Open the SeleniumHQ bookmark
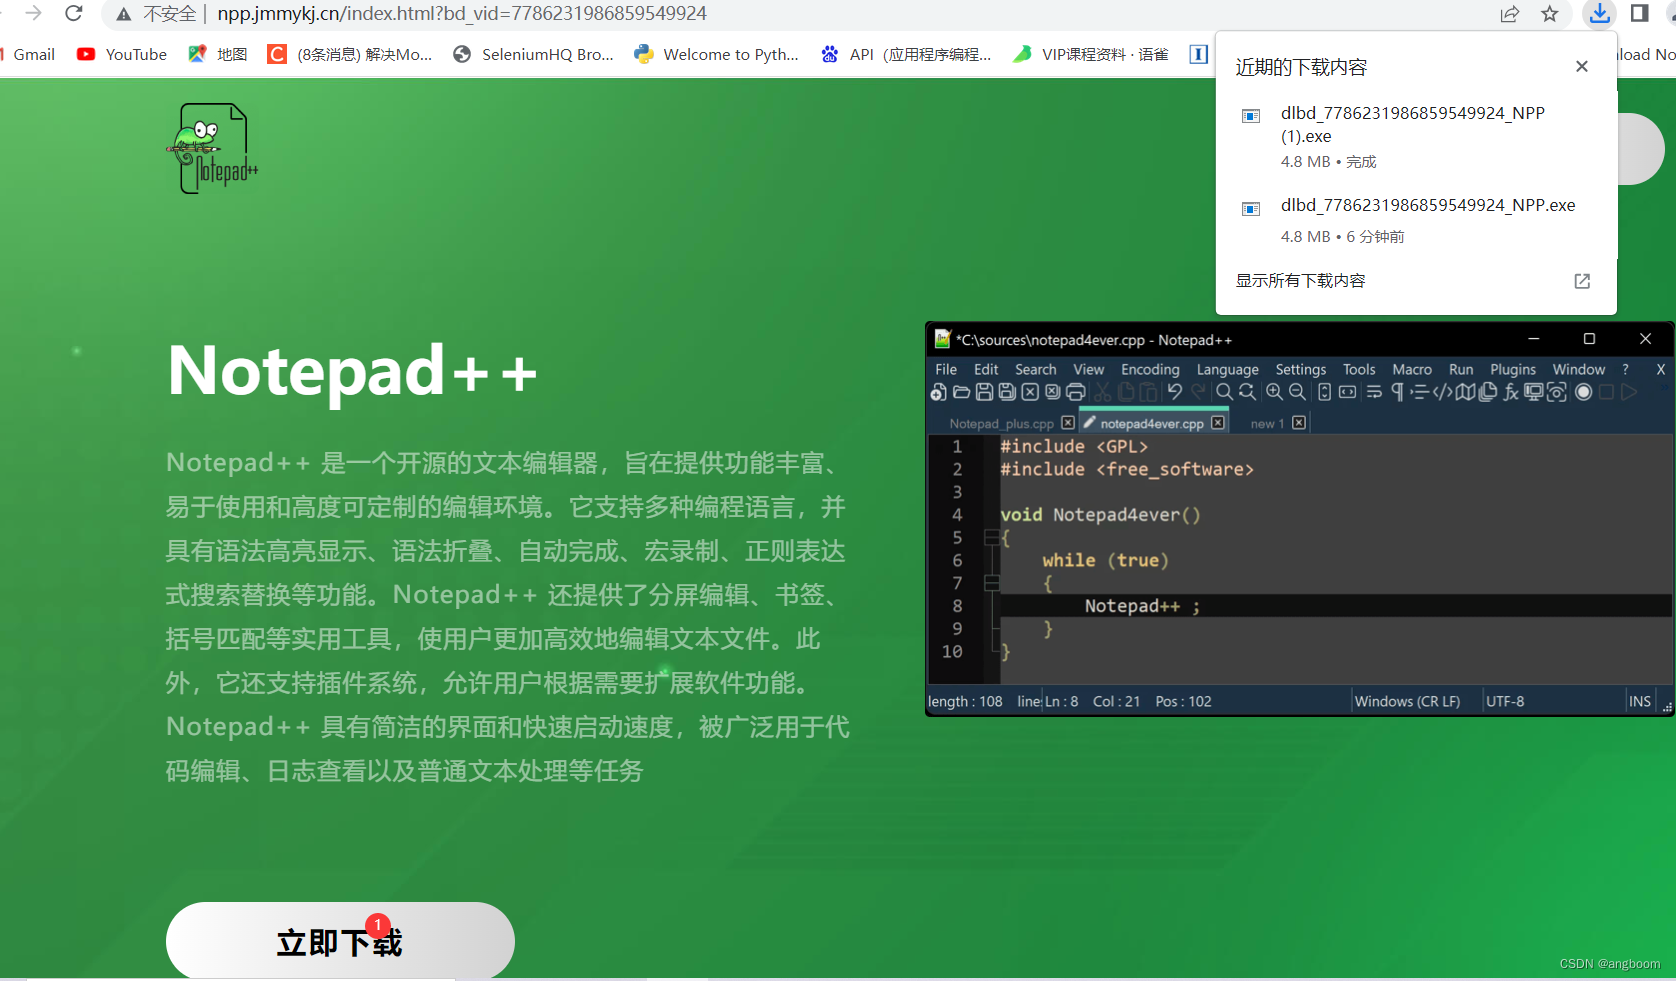 (x=533, y=54)
